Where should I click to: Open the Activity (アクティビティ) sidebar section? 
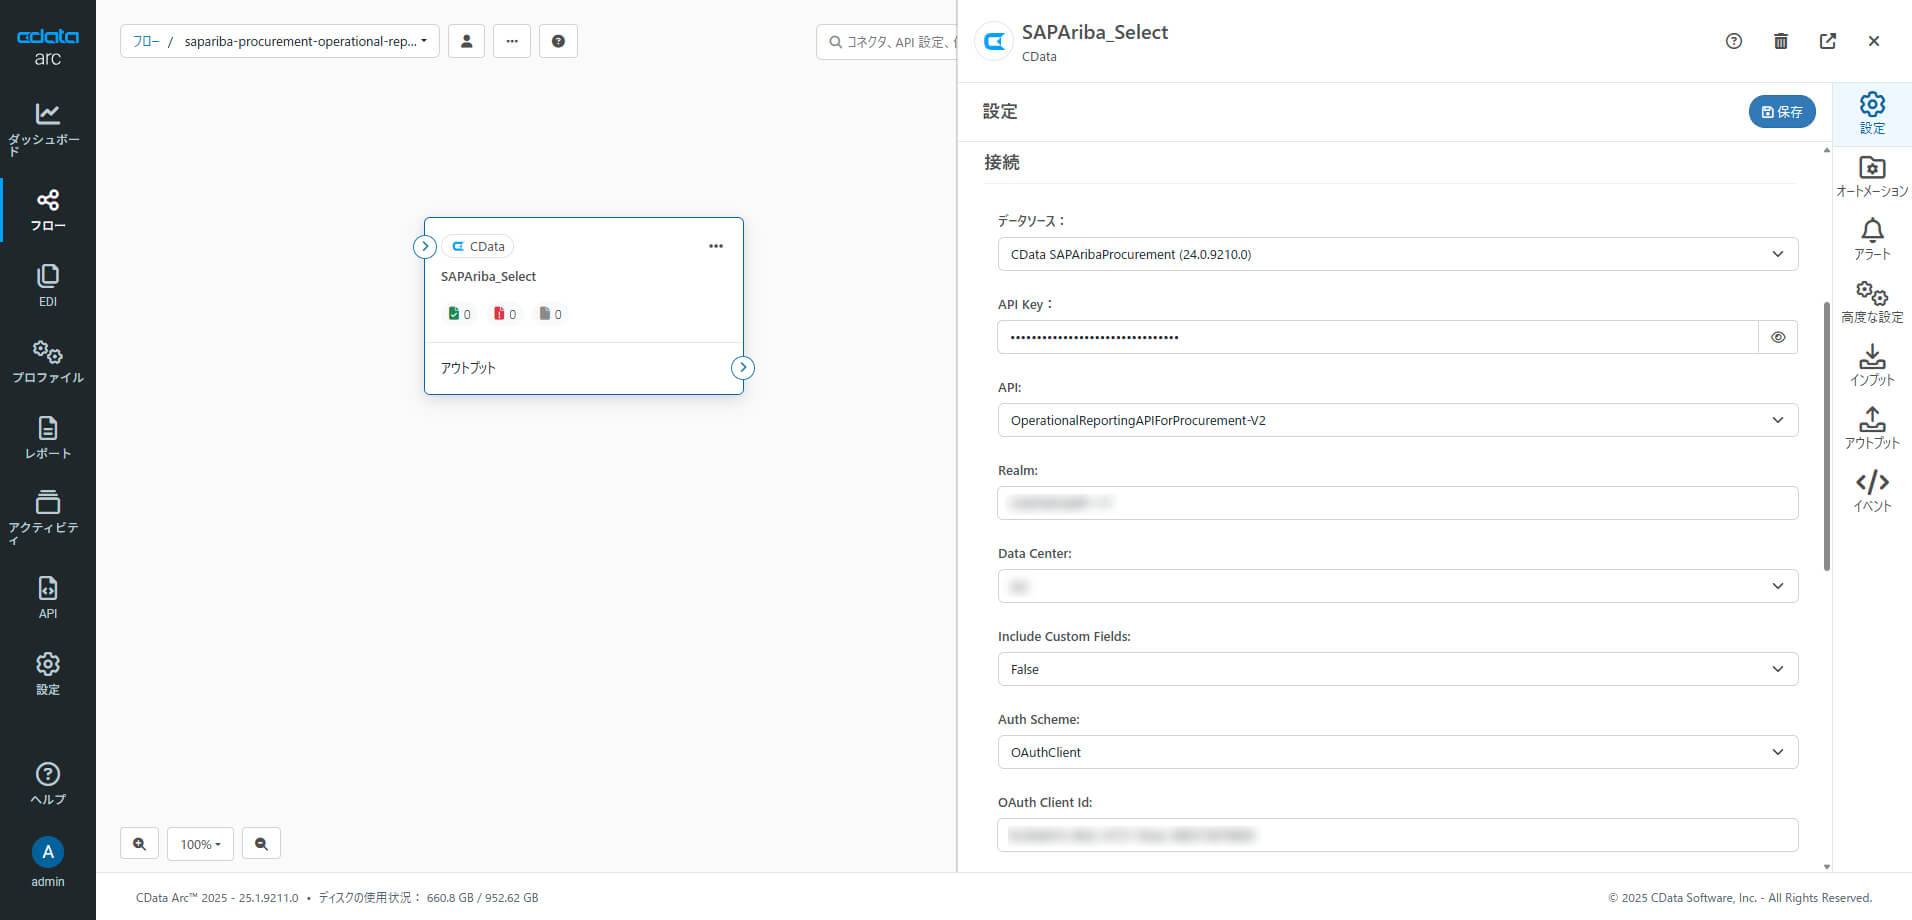tap(47, 517)
